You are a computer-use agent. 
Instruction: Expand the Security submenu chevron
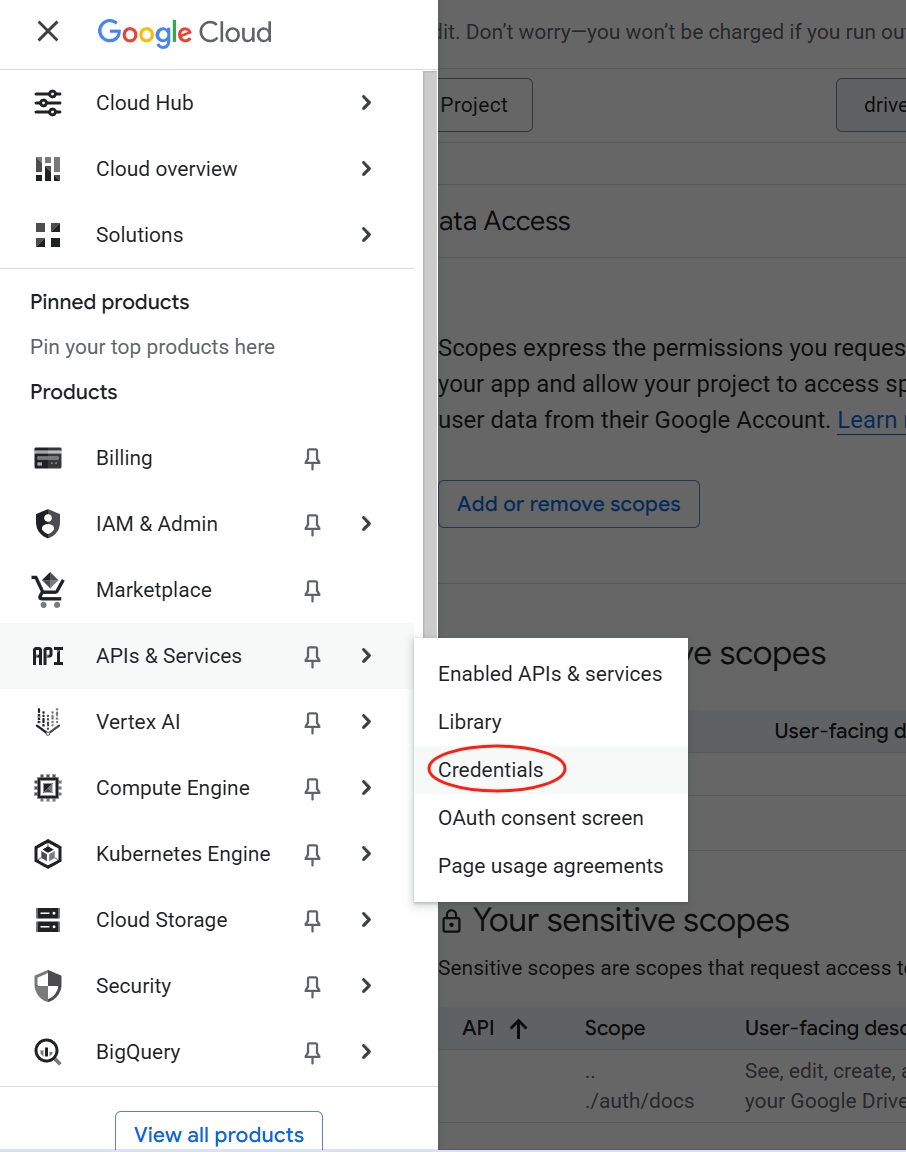click(x=366, y=986)
